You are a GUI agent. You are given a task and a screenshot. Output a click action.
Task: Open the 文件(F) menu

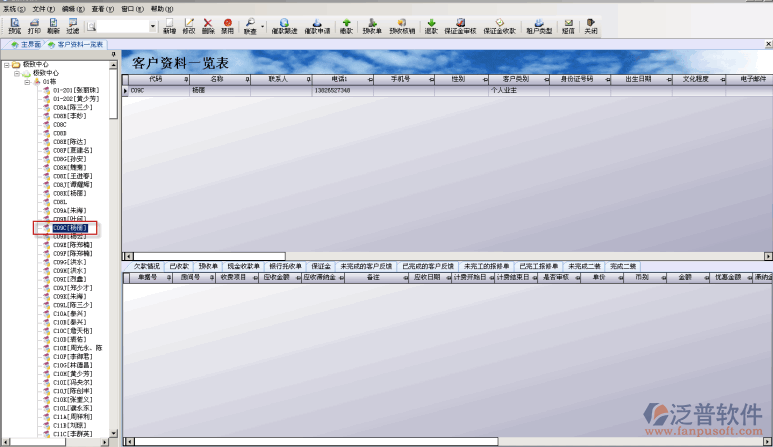coord(43,9)
